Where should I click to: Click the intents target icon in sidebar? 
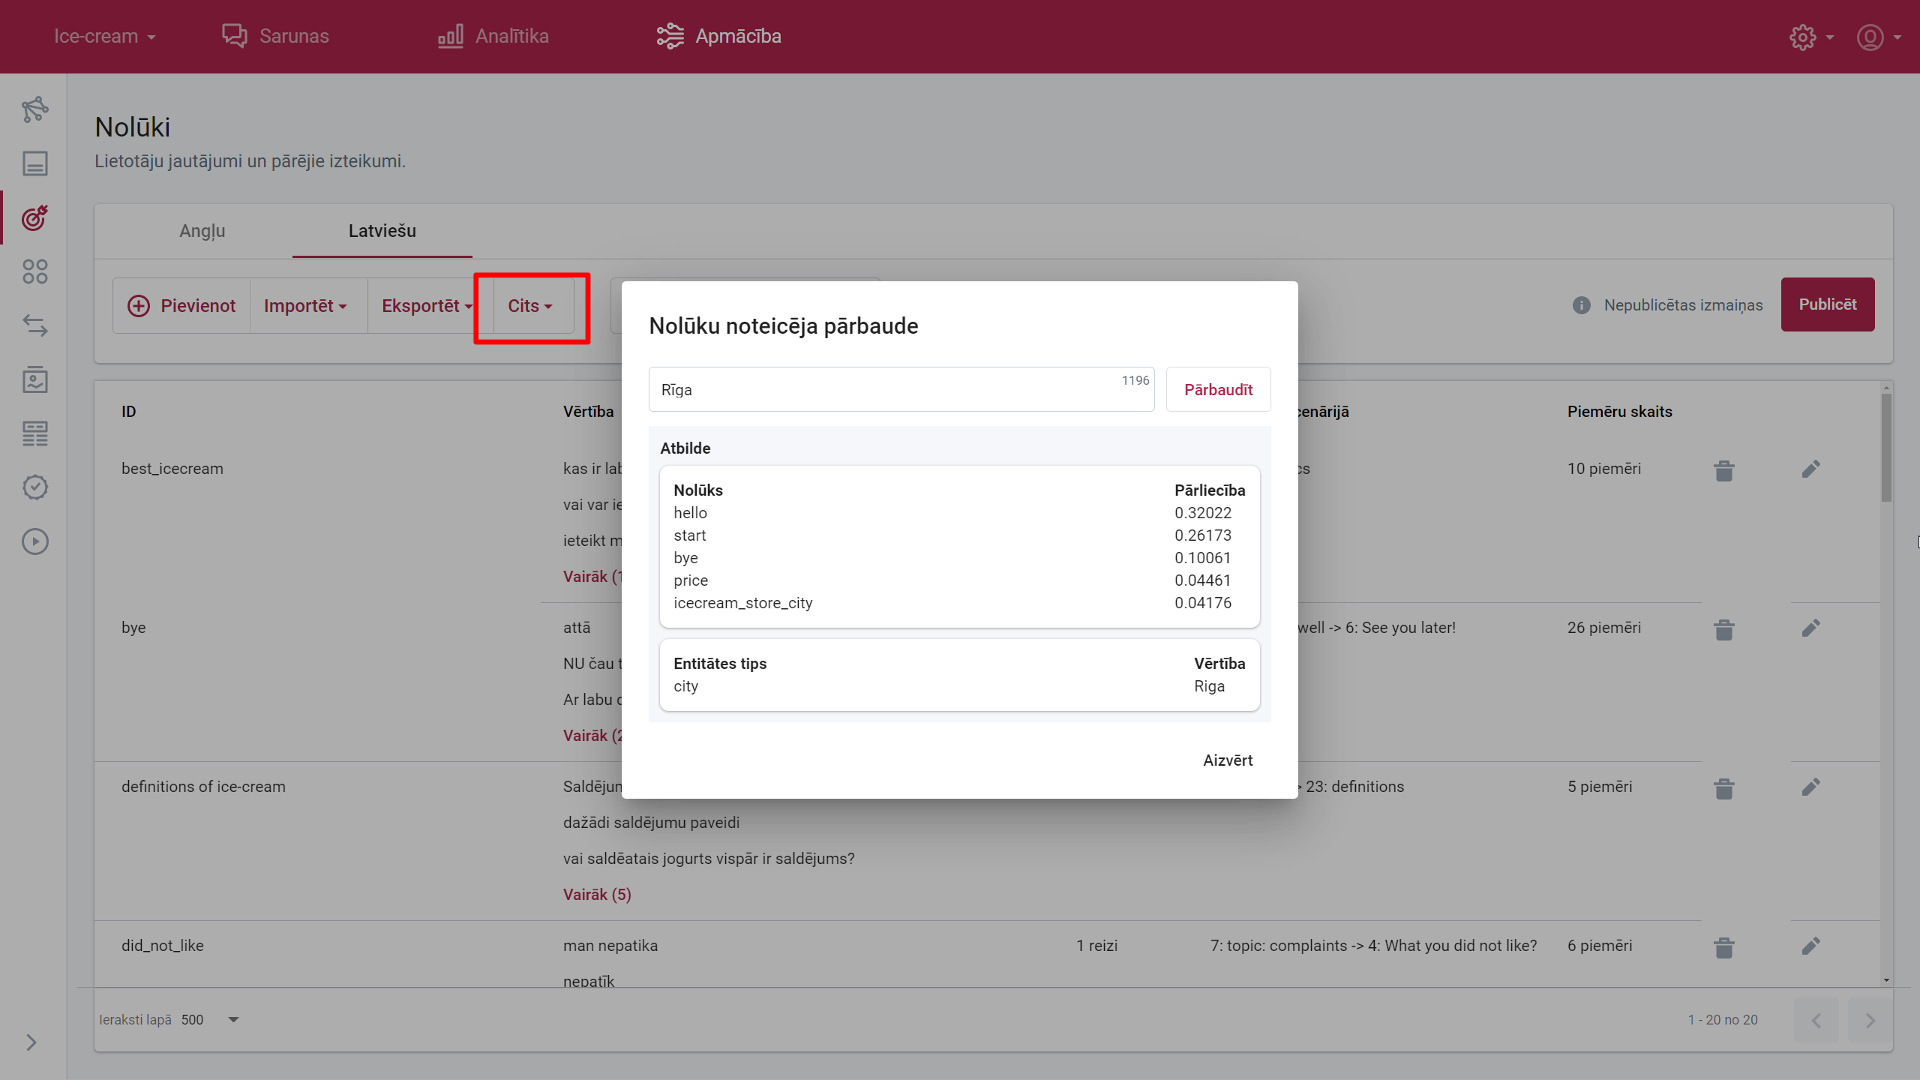tap(35, 218)
